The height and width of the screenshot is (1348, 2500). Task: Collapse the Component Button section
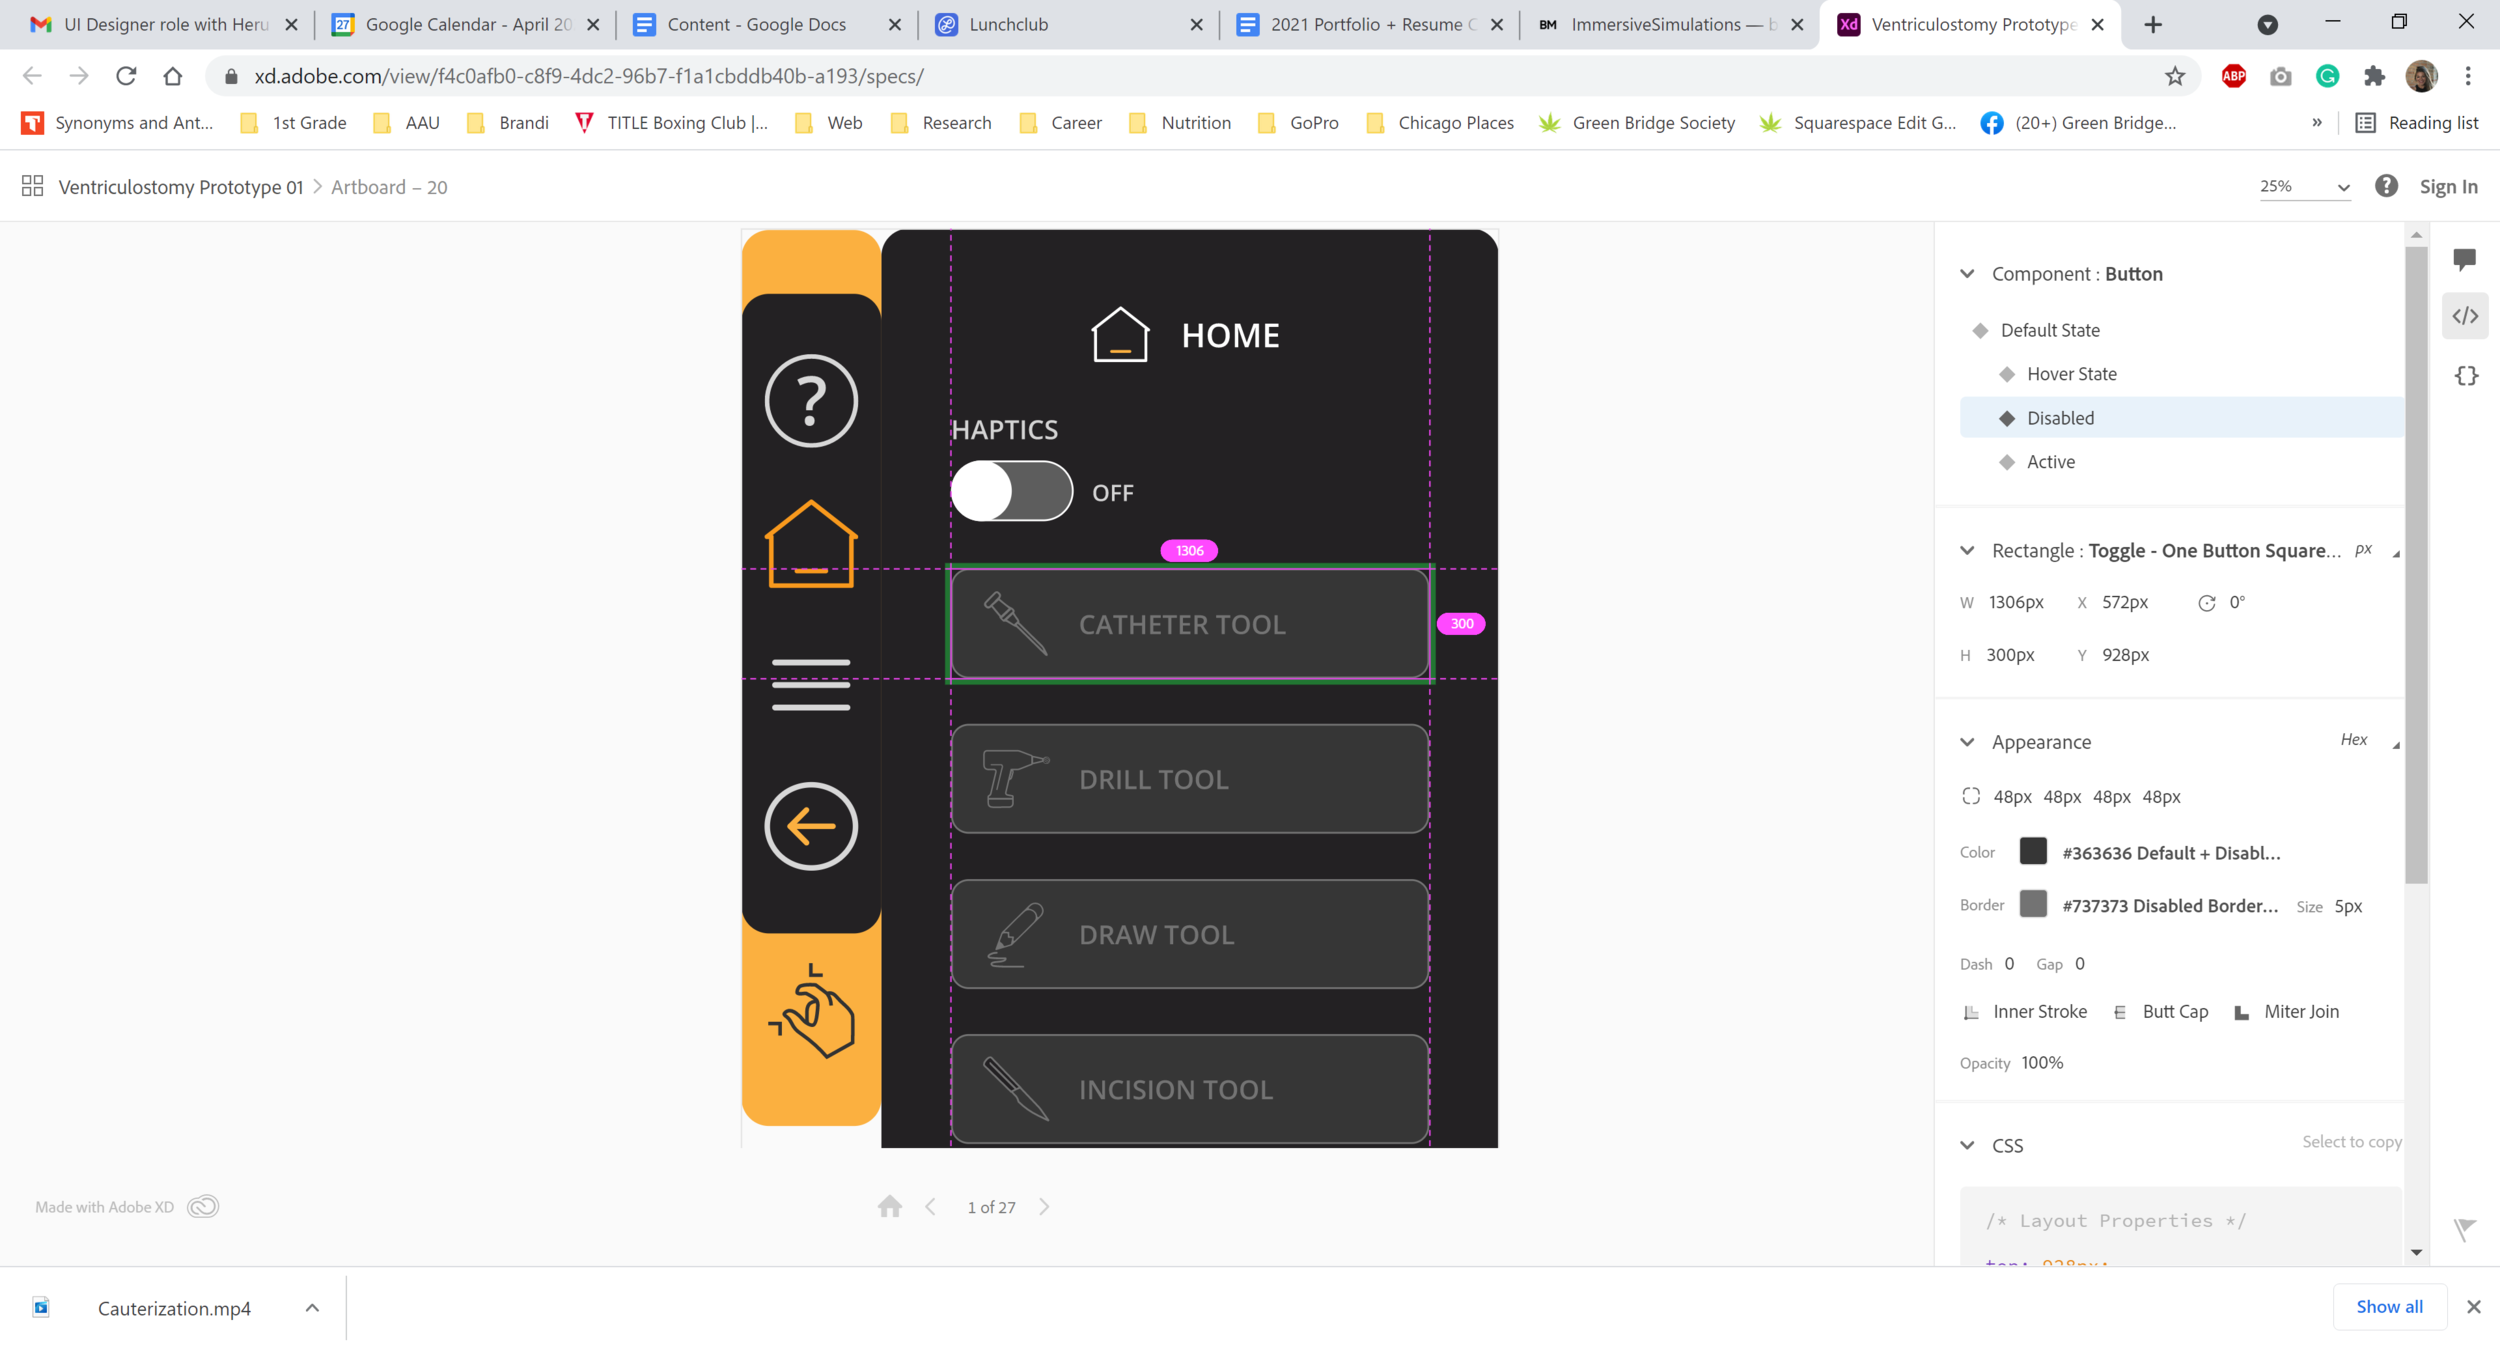[1967, 274]
